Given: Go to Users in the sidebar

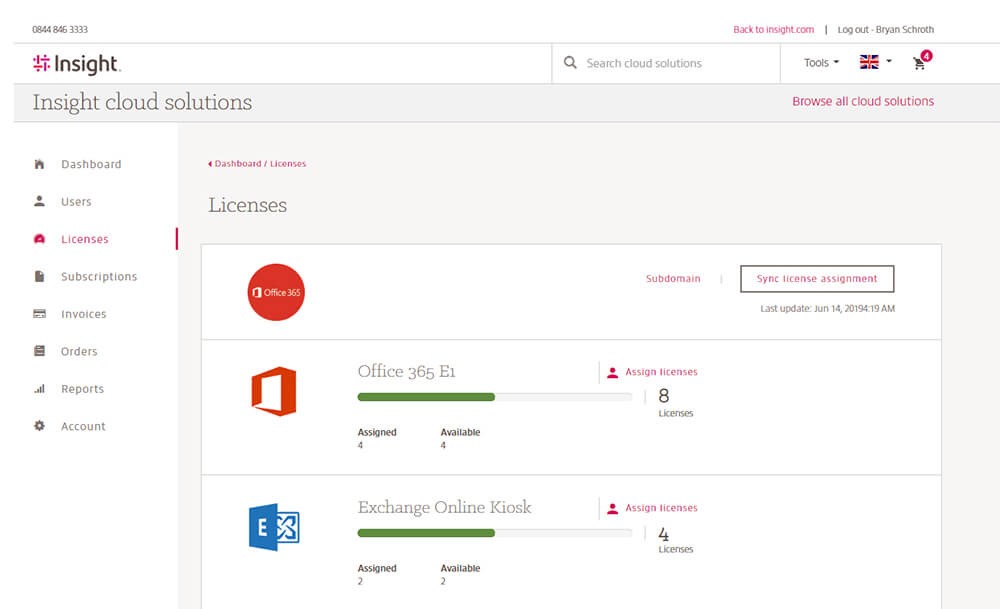Looking at the screenshot, I should click(76, 202).
